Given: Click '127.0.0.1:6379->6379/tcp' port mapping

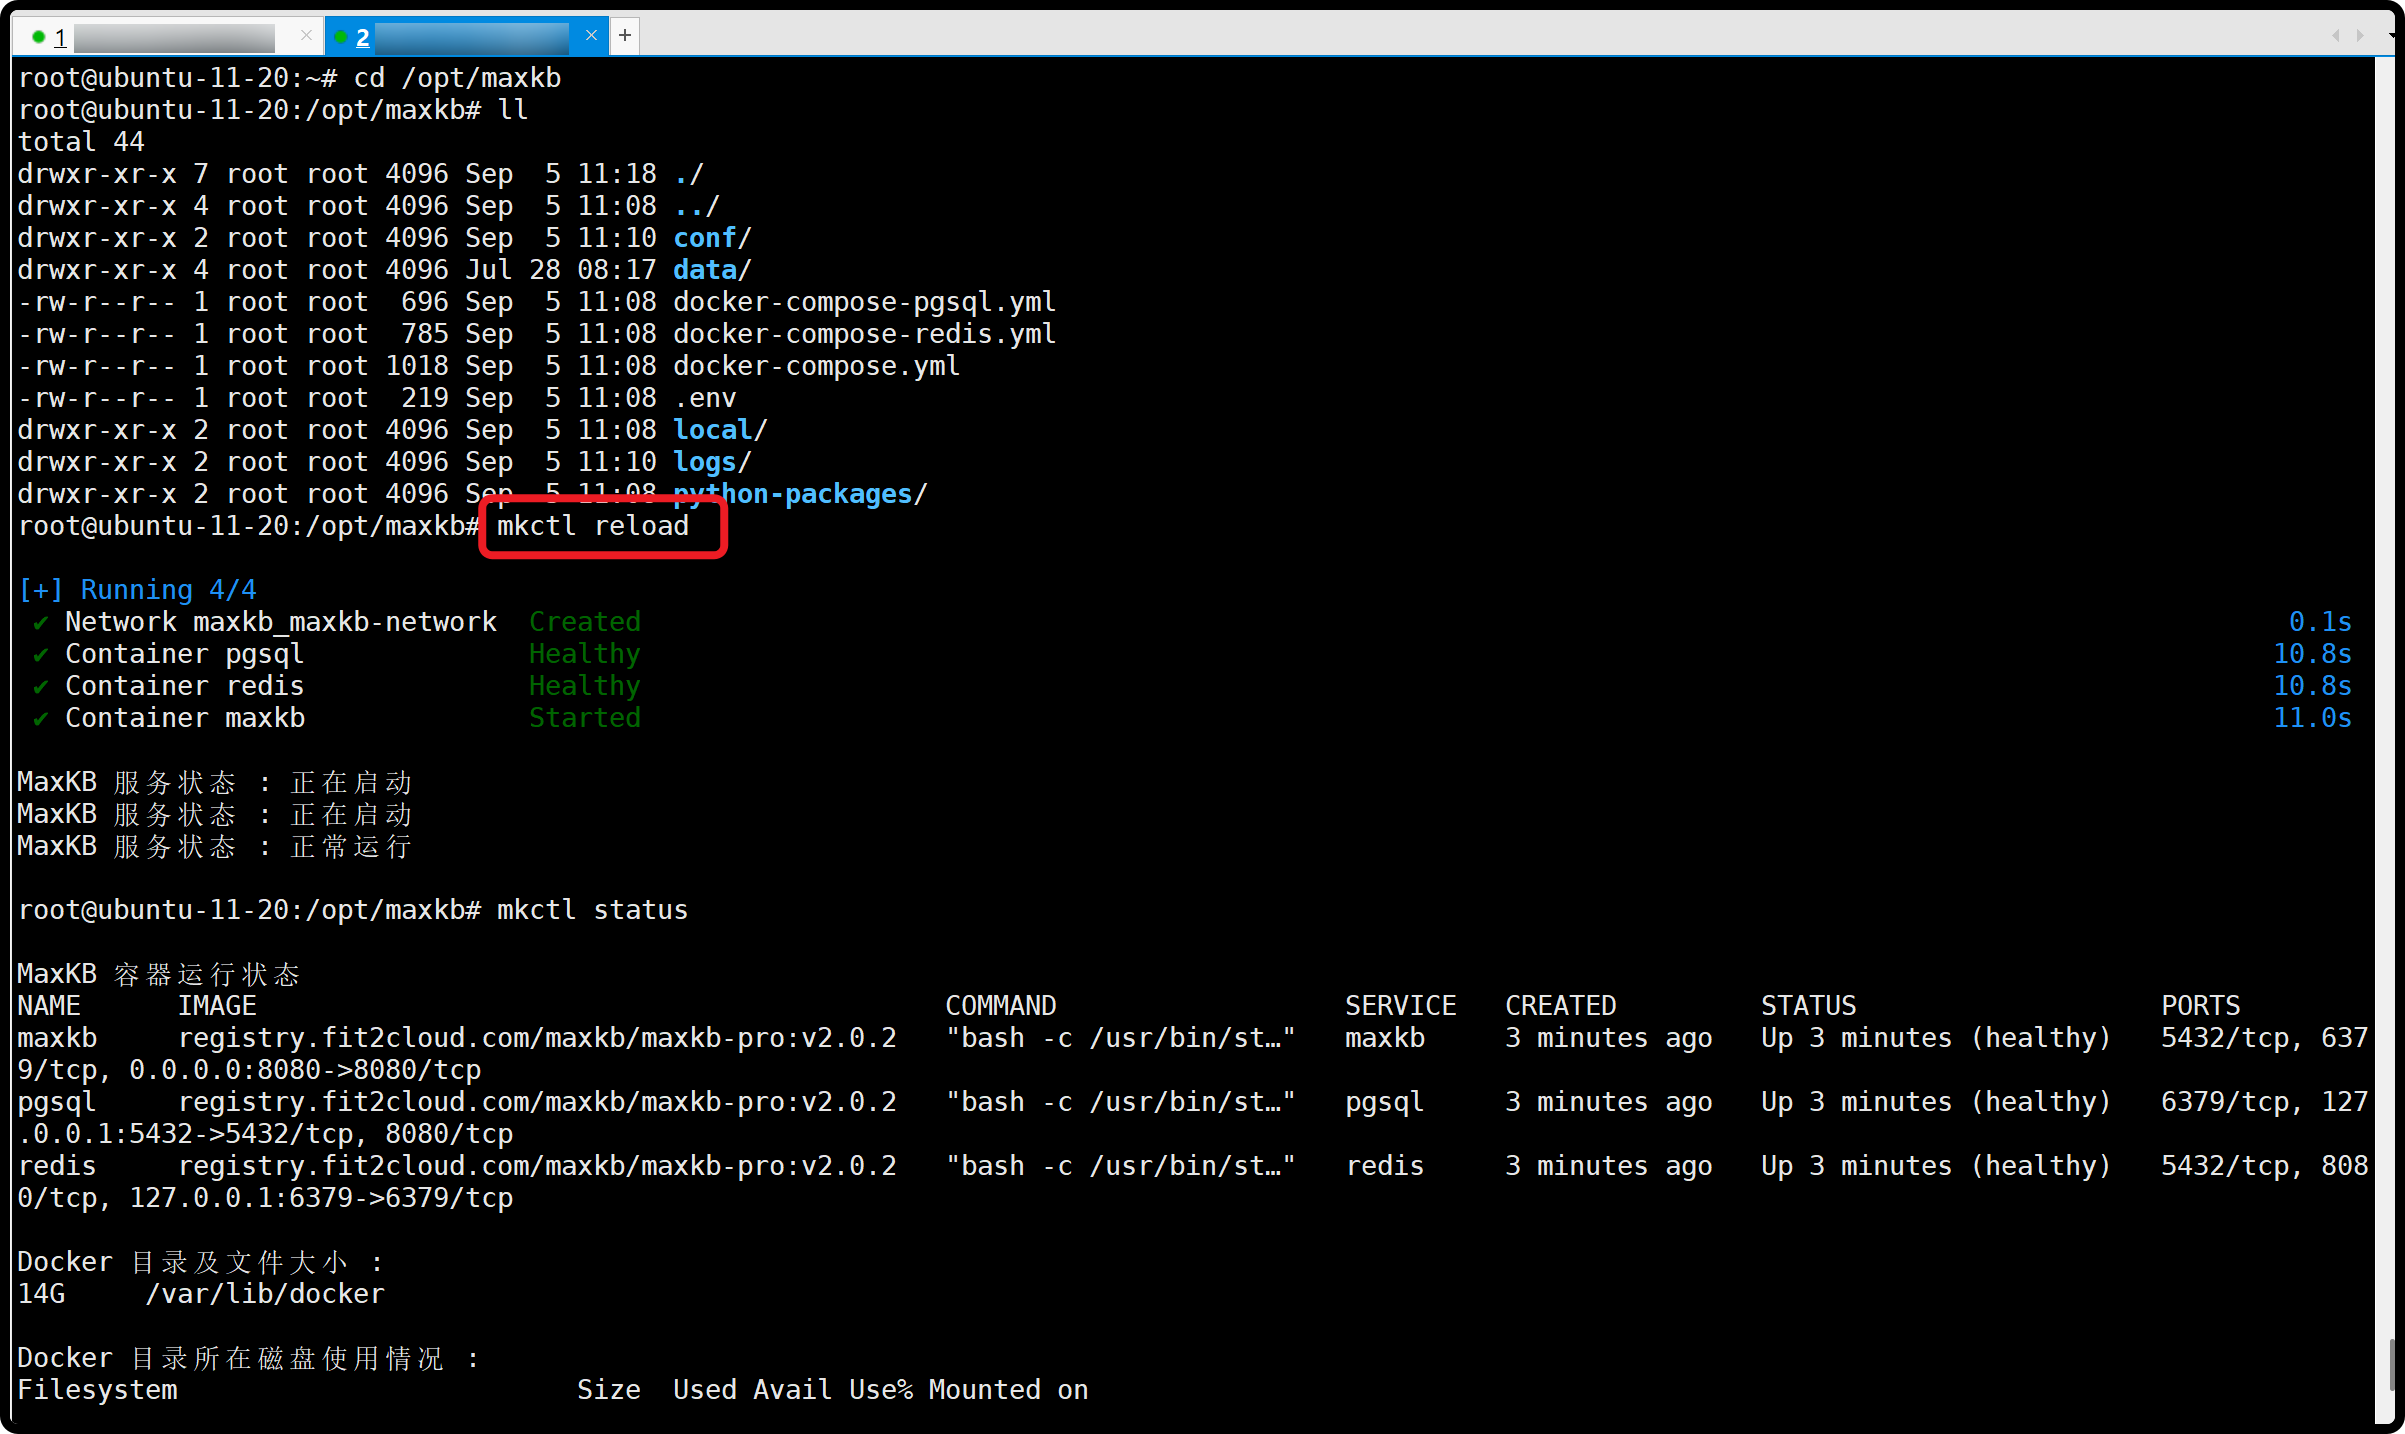Looking at the screenshot, I should (321, 1198).
